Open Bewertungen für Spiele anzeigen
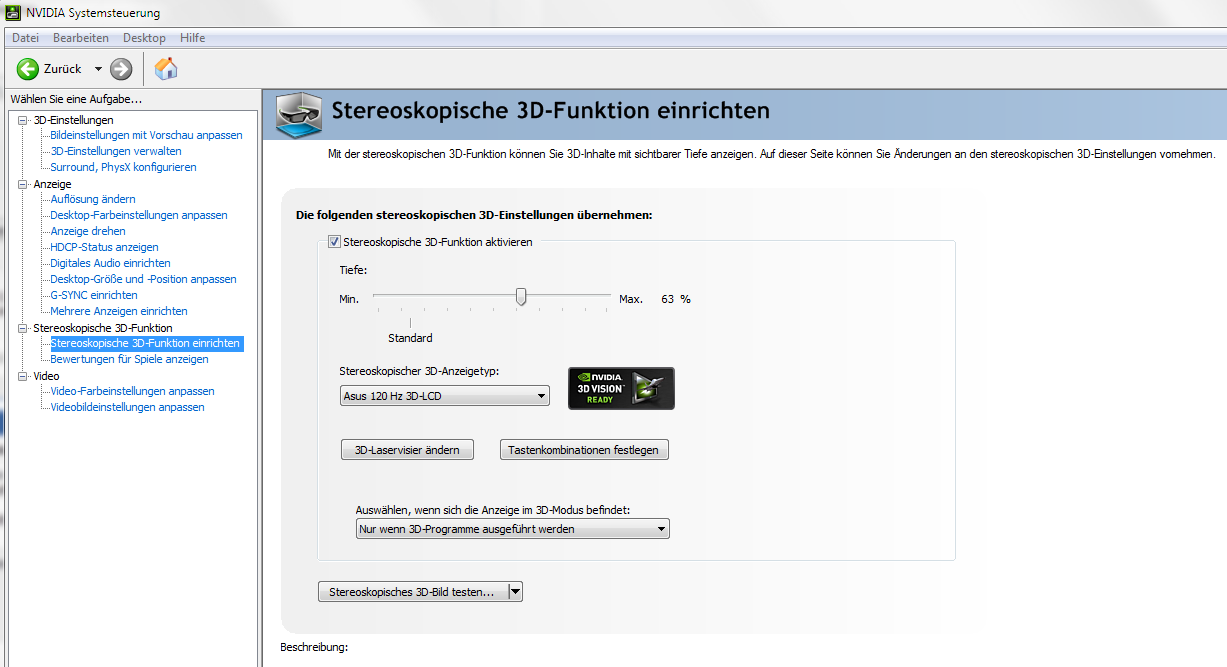The height and width of the screenshot is (667, 1227). click(x=129, y=359)
